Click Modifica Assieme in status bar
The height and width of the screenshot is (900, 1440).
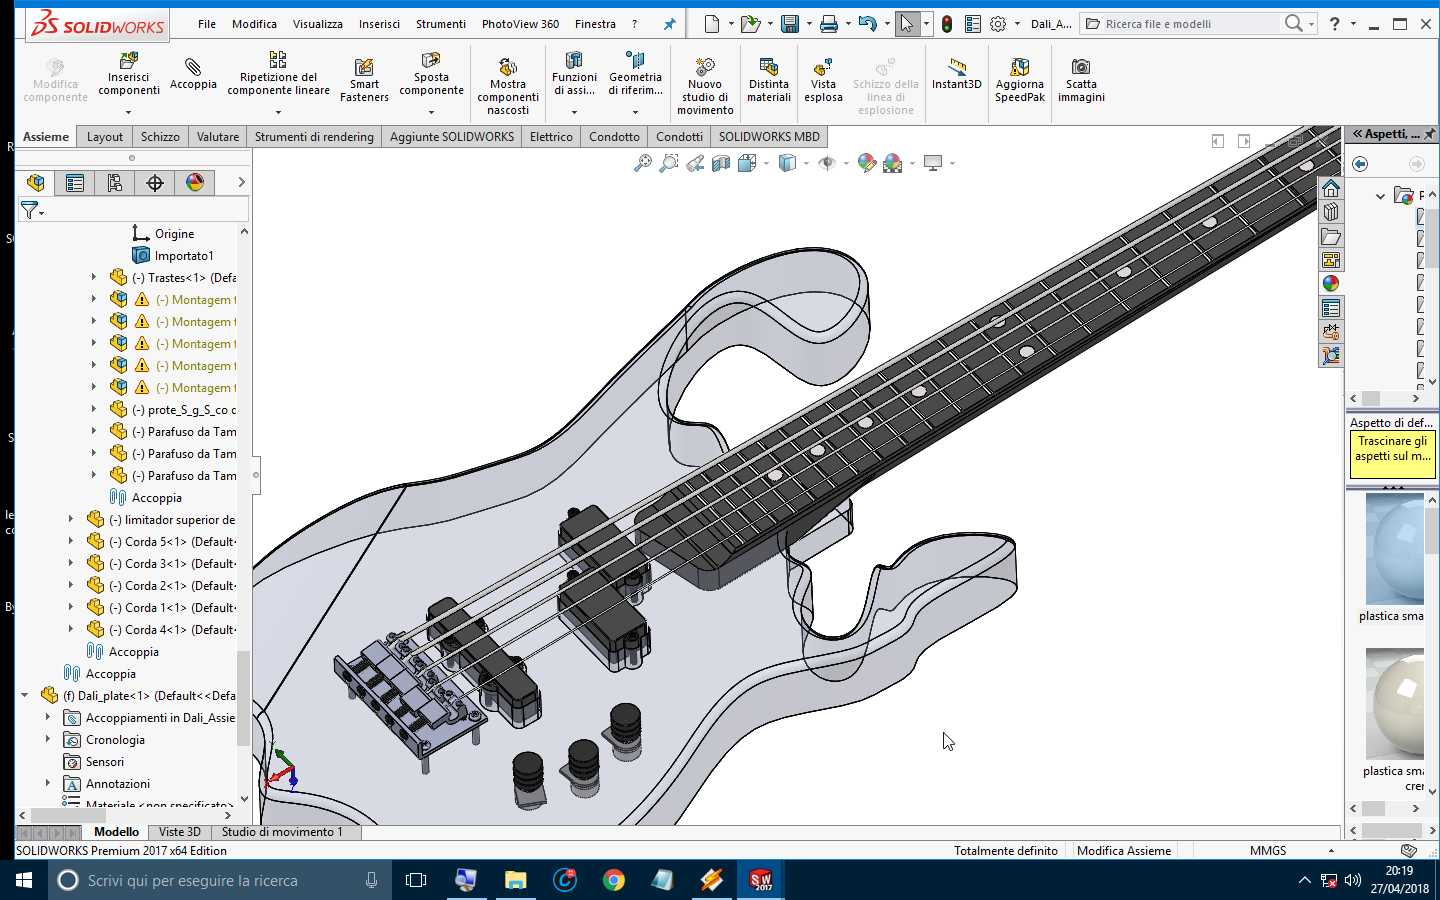[1124, 851]
